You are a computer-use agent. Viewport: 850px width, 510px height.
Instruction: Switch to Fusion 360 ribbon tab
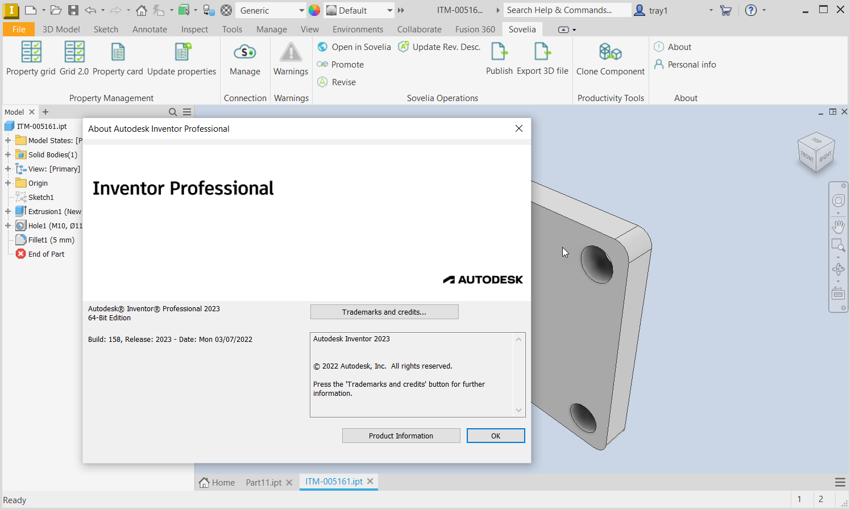[x=475, y=29]
